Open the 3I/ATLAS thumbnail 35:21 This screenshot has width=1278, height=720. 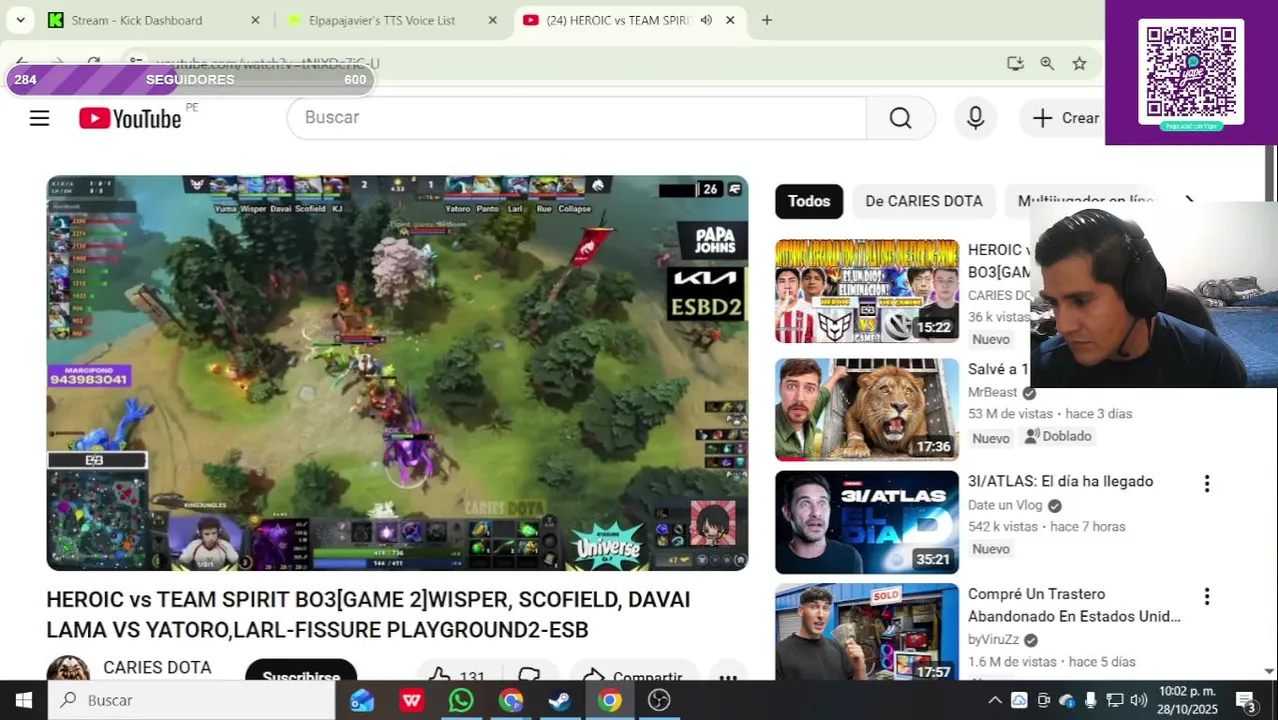click(x=867, y=522)
